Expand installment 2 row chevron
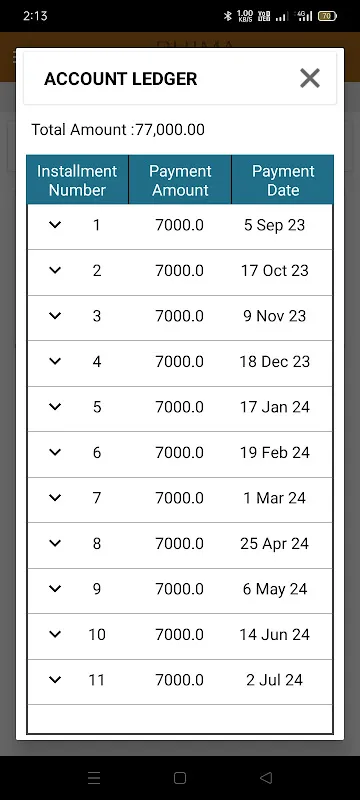360x800 pixels. tap(55, 270)
